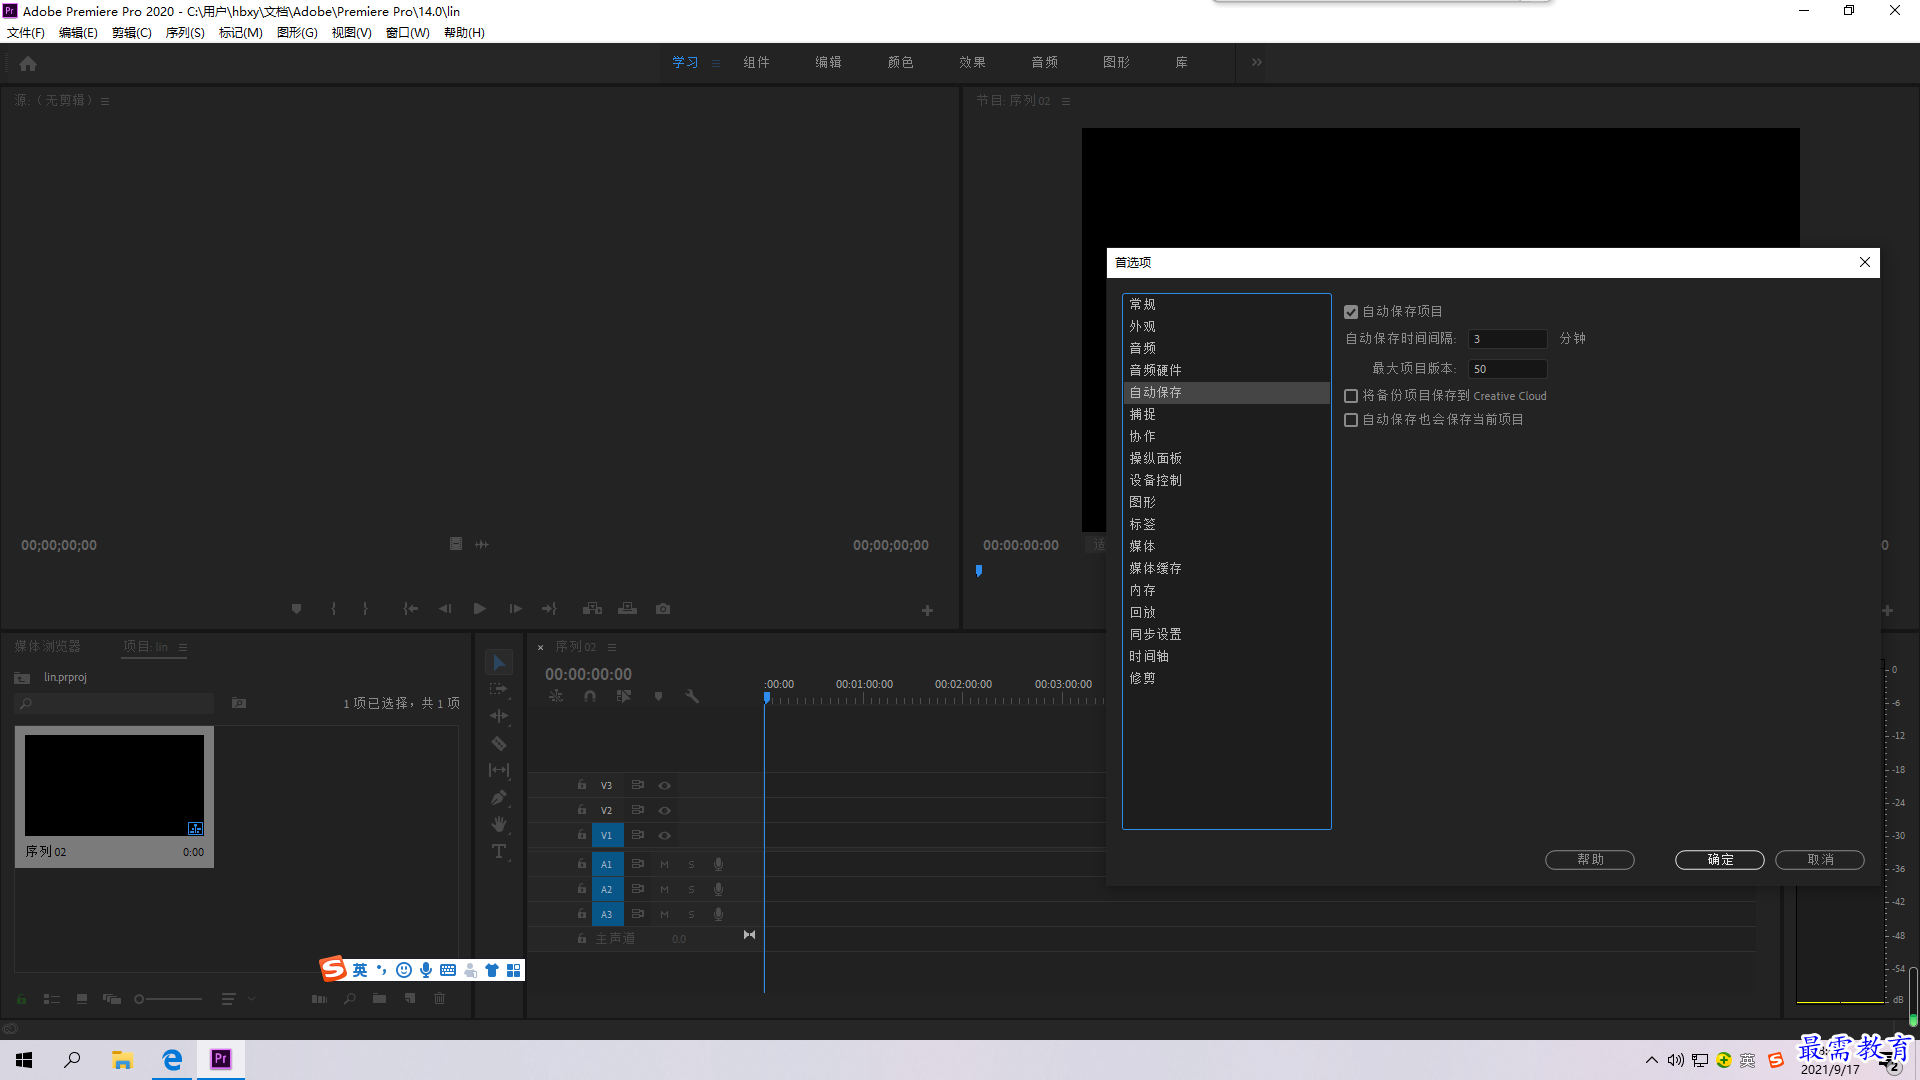This screenshot has height=1080, width=1920.
Task: Mute track A1 with M button
Action: click(x=664, y=864)
